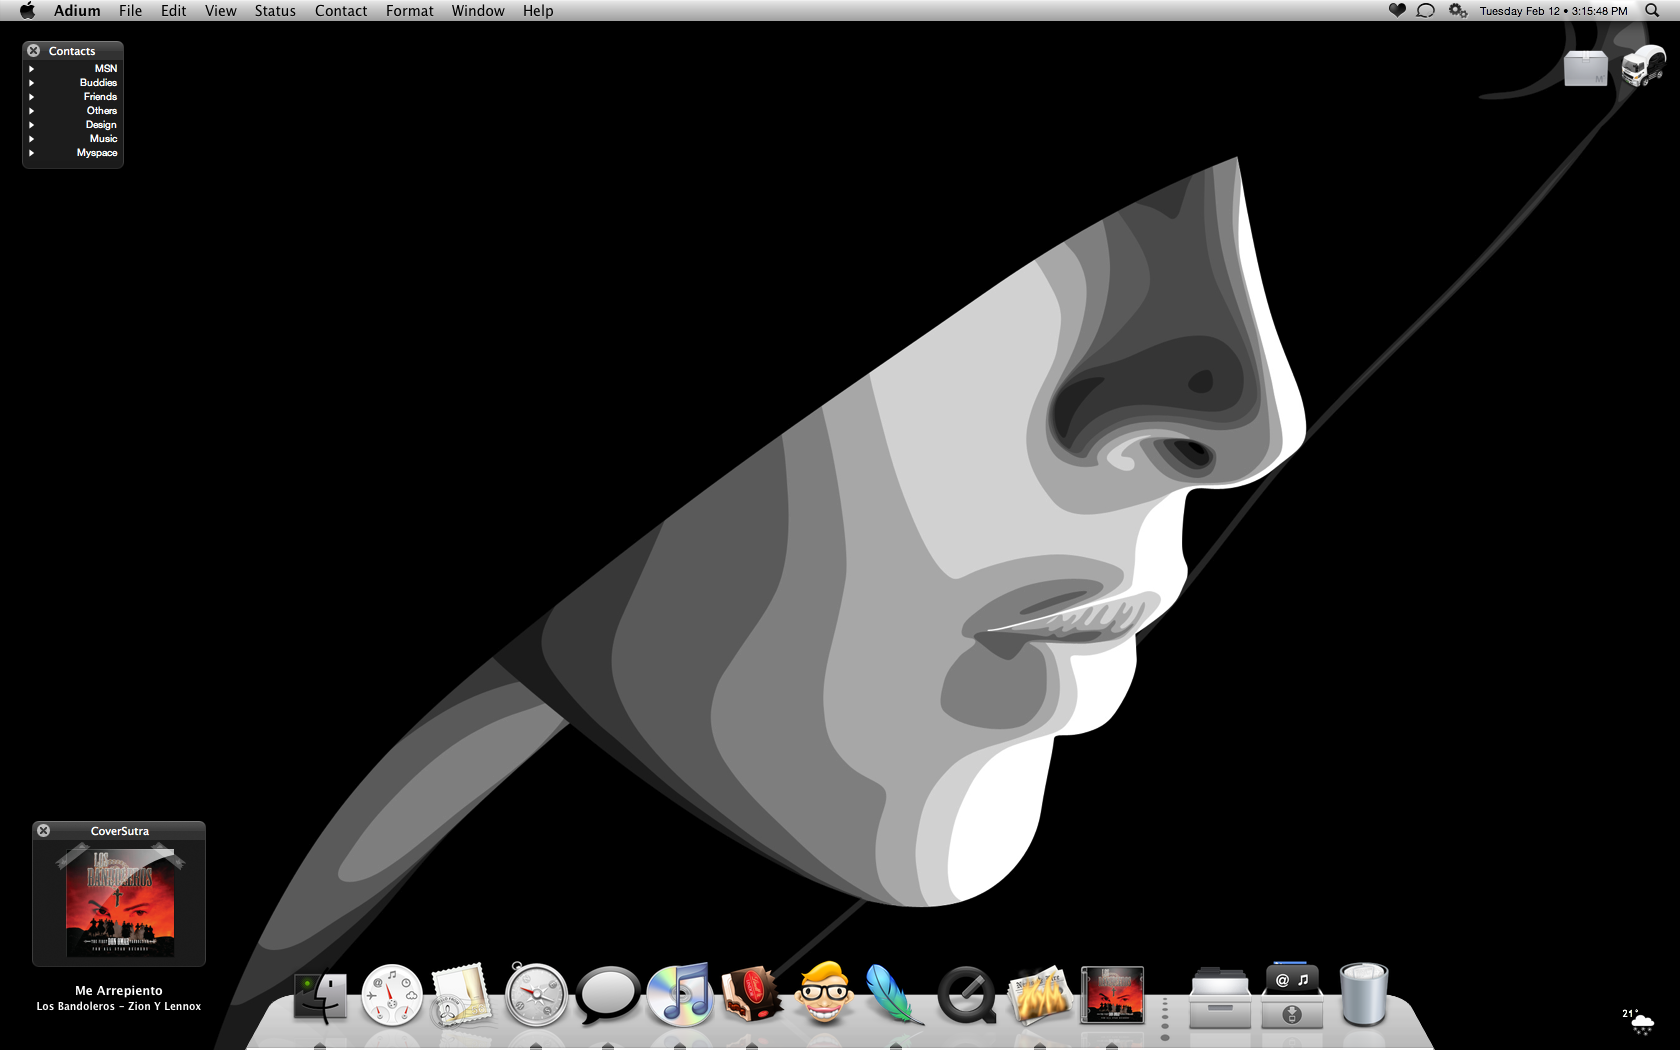This screenshot has width=1680, height=1050.
Task: Open Spotlight search magnifier
Action: (x=1652, y=10)
